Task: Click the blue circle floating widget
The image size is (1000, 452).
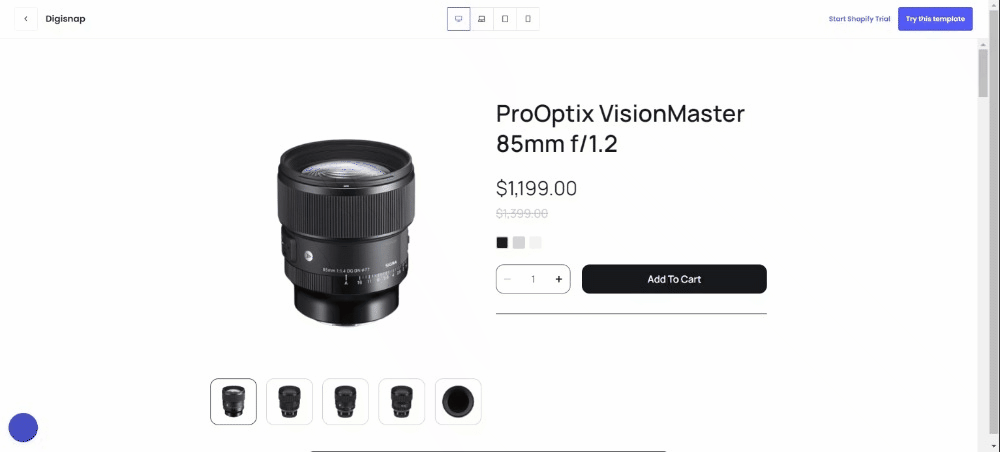Action: [x=23, y=428]
